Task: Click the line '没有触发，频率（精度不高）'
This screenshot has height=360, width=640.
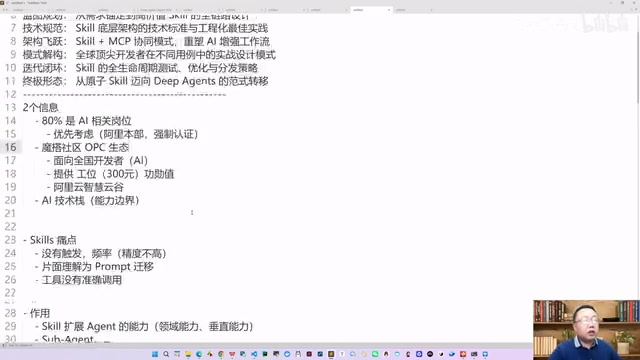Action: (104, 253)
